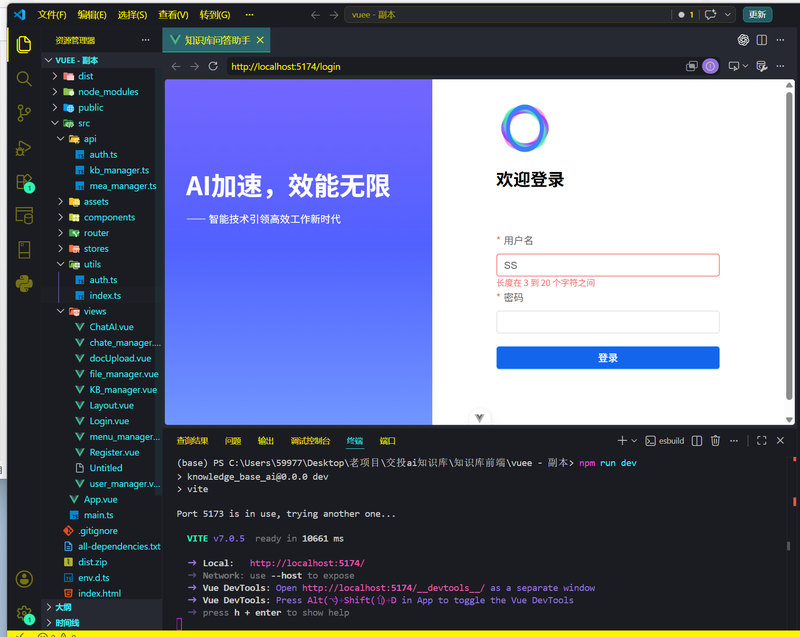Viewport: 800px width, 637px height.
Task: Open devtools icon in browser toolbar
Action: pos(762,66)
